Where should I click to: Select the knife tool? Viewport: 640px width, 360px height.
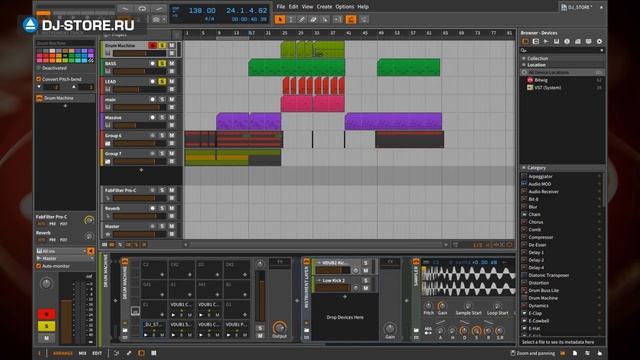pyautogui.click(x=324, y=19)
